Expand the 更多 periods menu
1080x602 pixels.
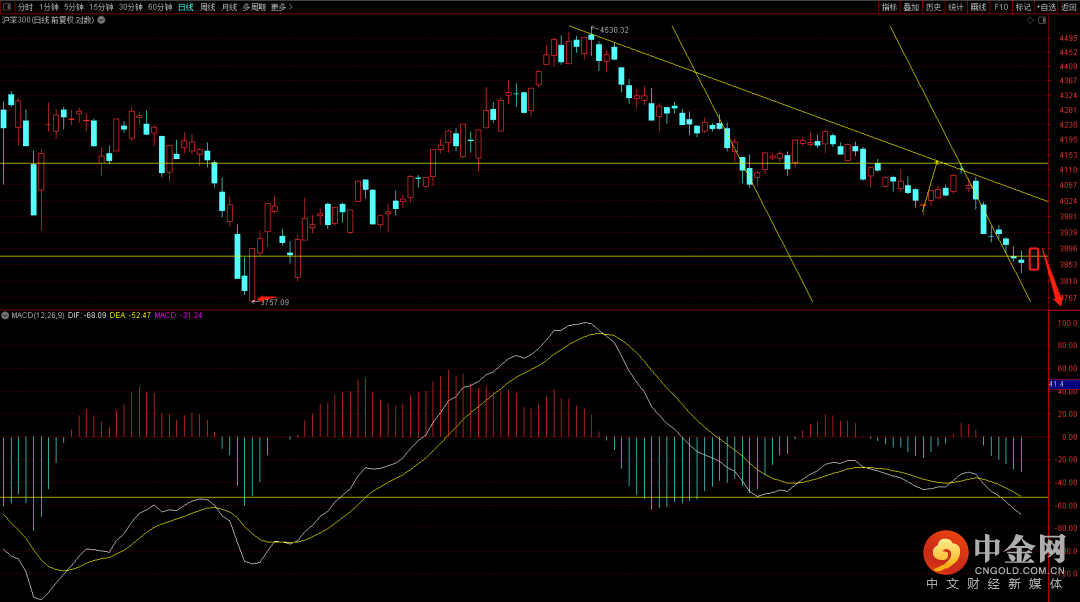[x=282, y=7]
